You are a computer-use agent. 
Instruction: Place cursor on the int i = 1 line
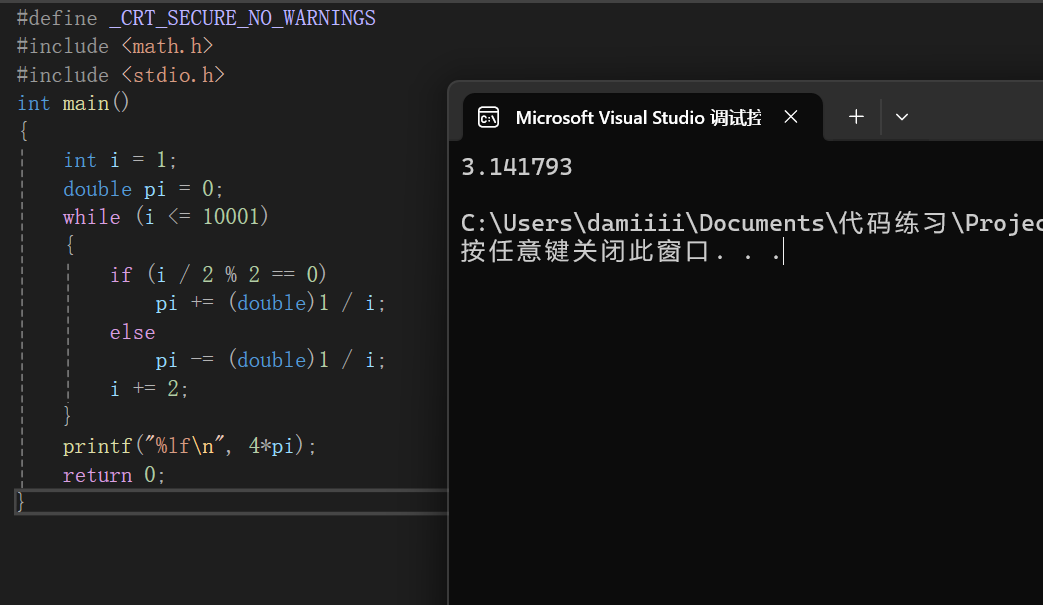(x=120, y=160)
